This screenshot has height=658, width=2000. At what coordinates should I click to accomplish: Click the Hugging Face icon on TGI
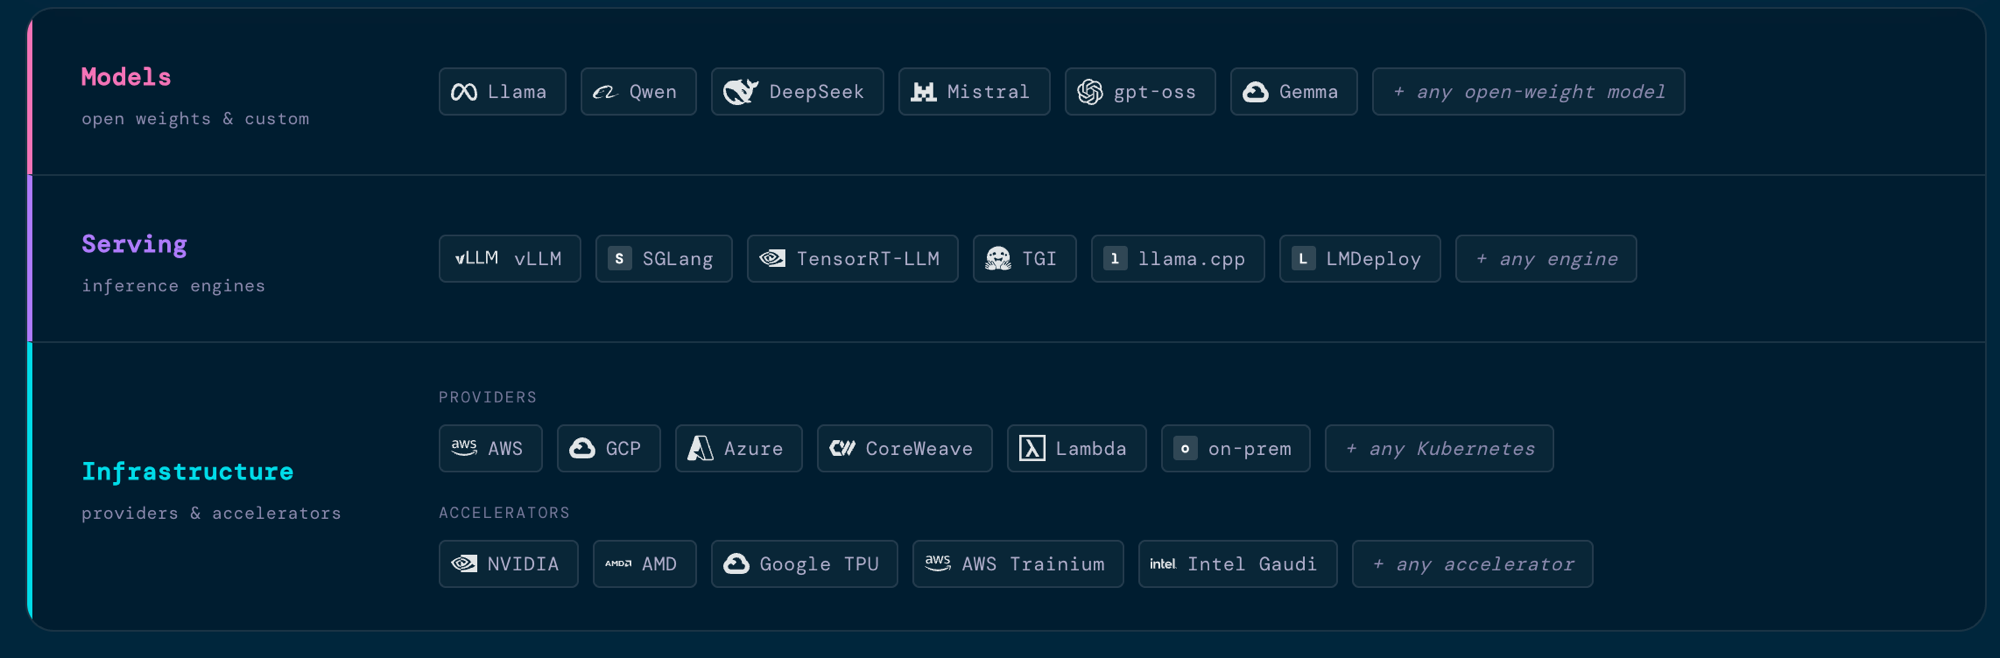(x=998, y=259)
